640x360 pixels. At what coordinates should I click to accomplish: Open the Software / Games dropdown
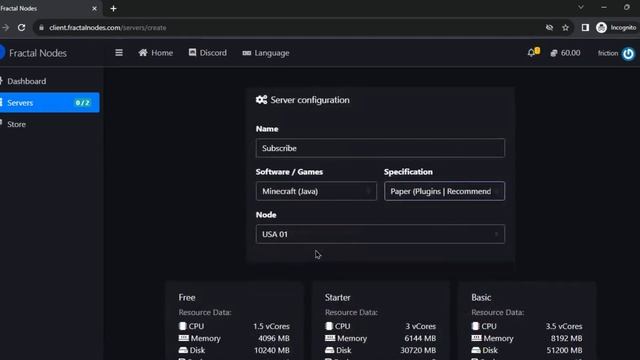[x=316, y=191]
